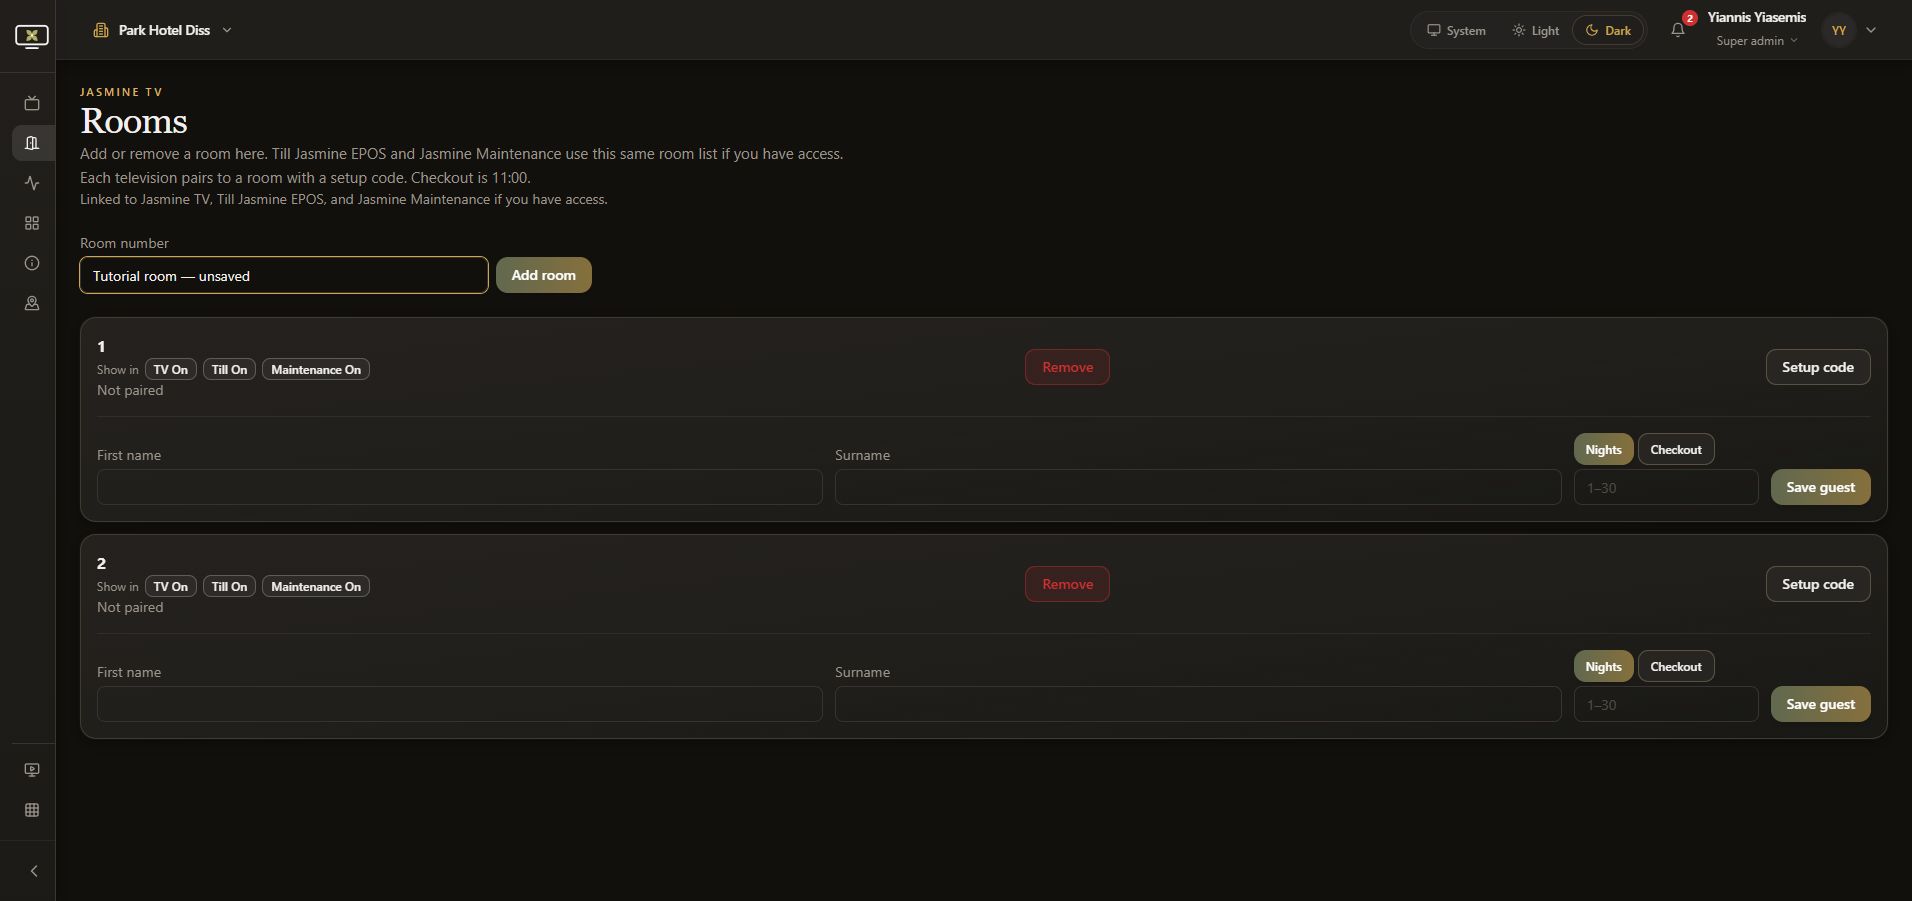Click the Add room button
The width and height of the screenshot is (1912, 901).
544,275
